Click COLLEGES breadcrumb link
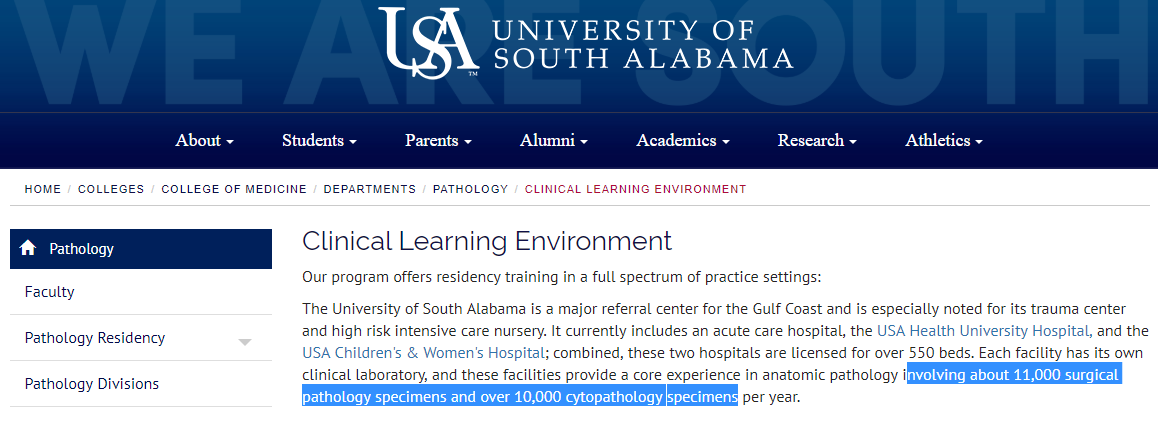This screenshot has width=1158, height=440. point(111,189)
